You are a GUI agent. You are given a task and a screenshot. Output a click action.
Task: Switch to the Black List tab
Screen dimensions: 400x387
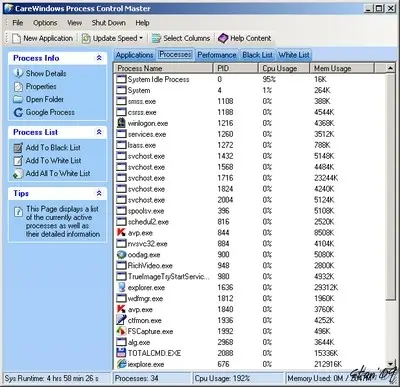[257, 55]
